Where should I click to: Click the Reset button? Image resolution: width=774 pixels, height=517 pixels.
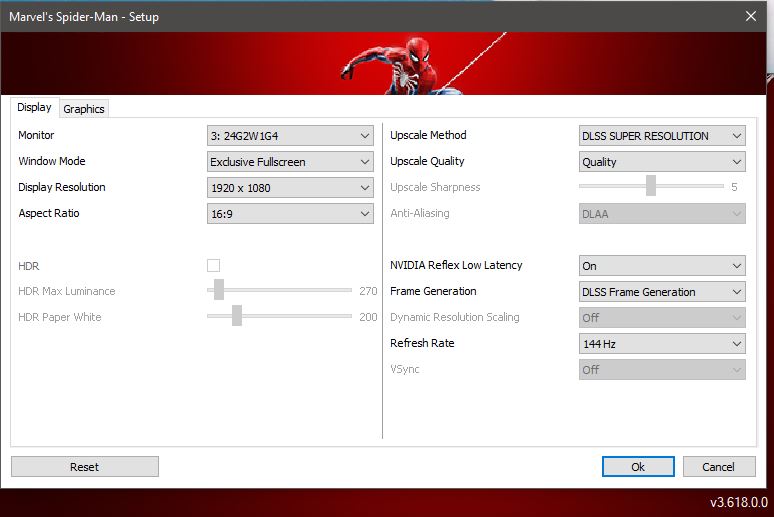85,467
